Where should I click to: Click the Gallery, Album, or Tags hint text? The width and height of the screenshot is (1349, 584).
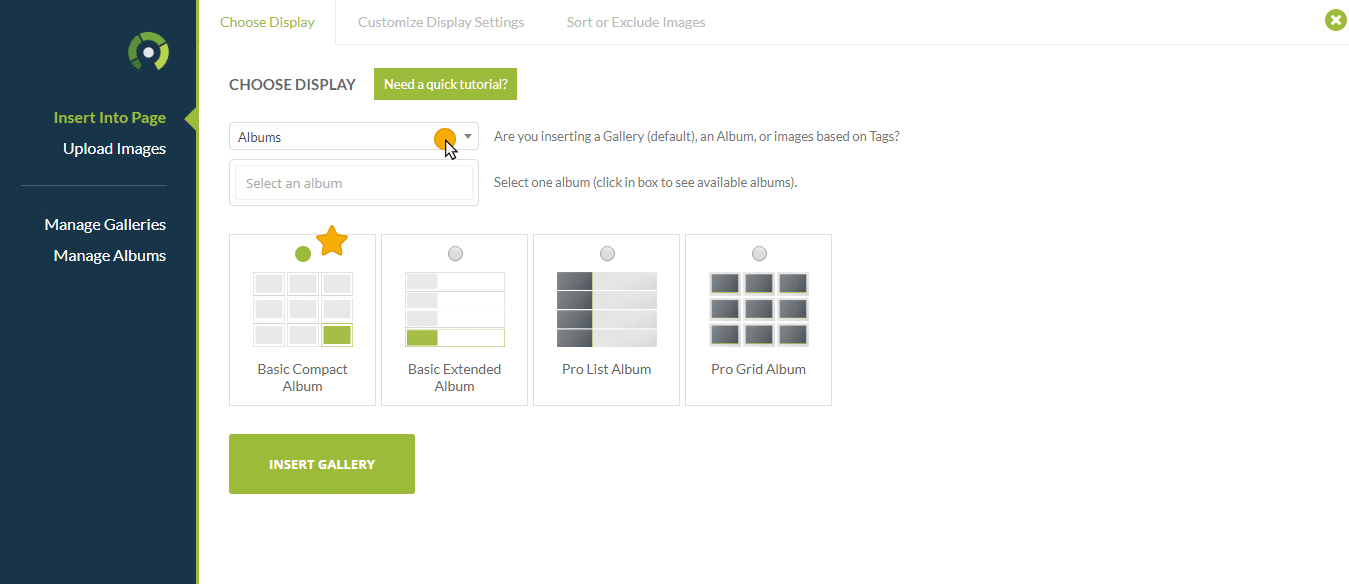[x=697, y=137]
